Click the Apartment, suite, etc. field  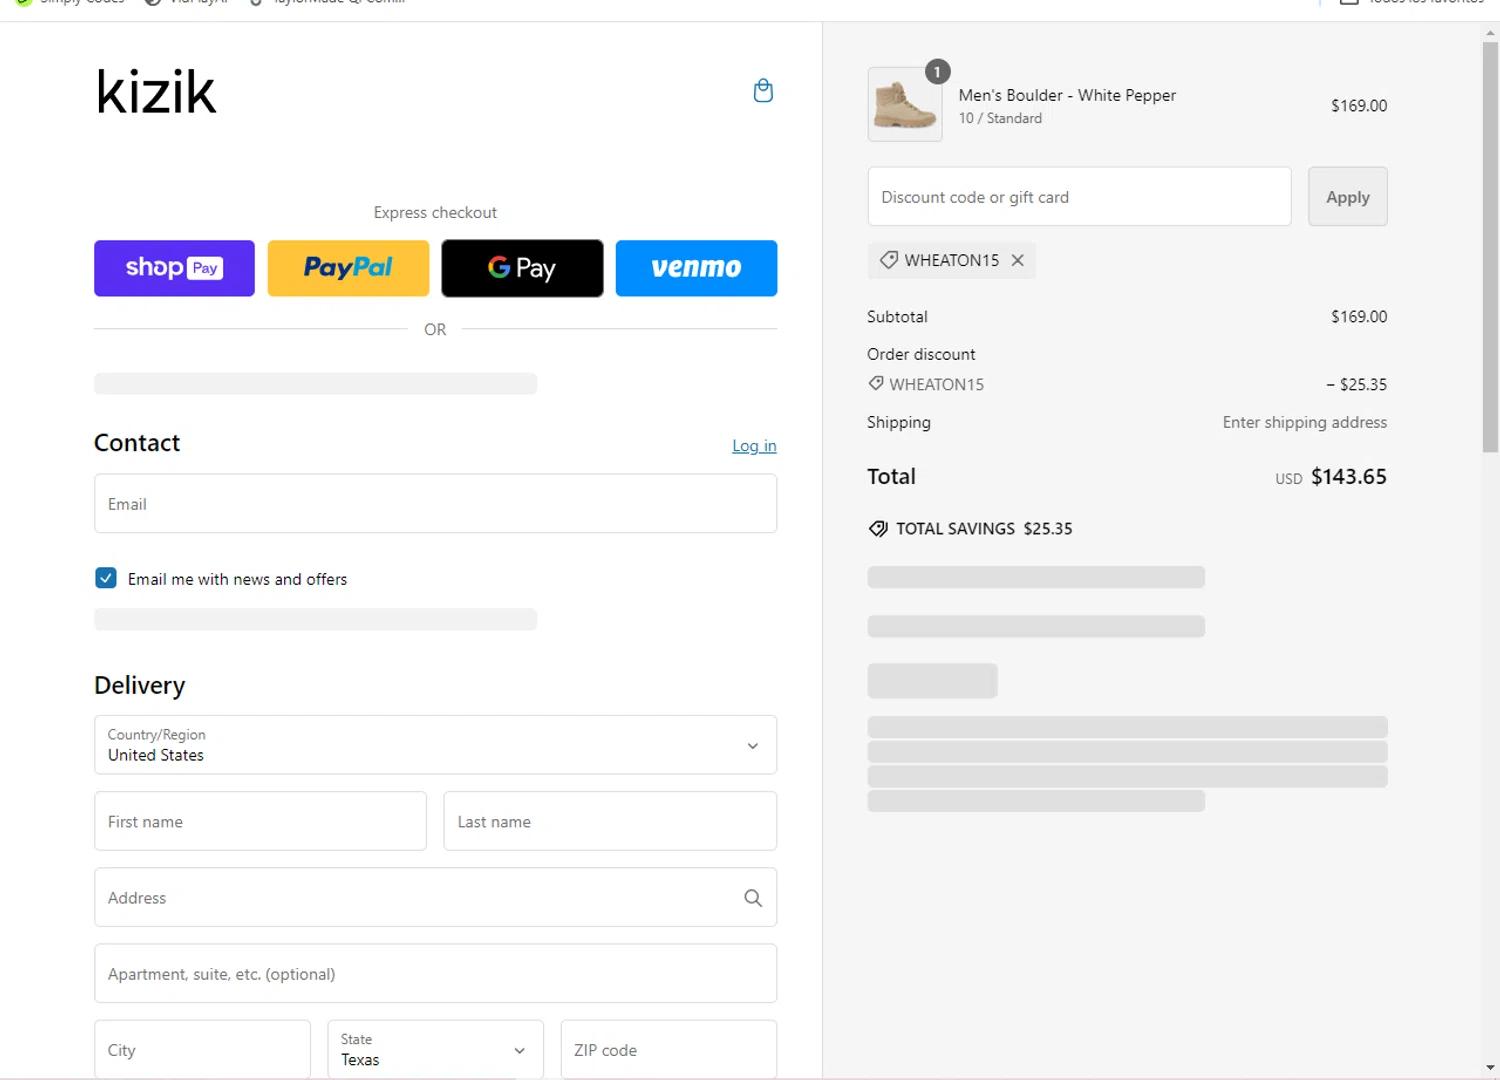(435, 973)
